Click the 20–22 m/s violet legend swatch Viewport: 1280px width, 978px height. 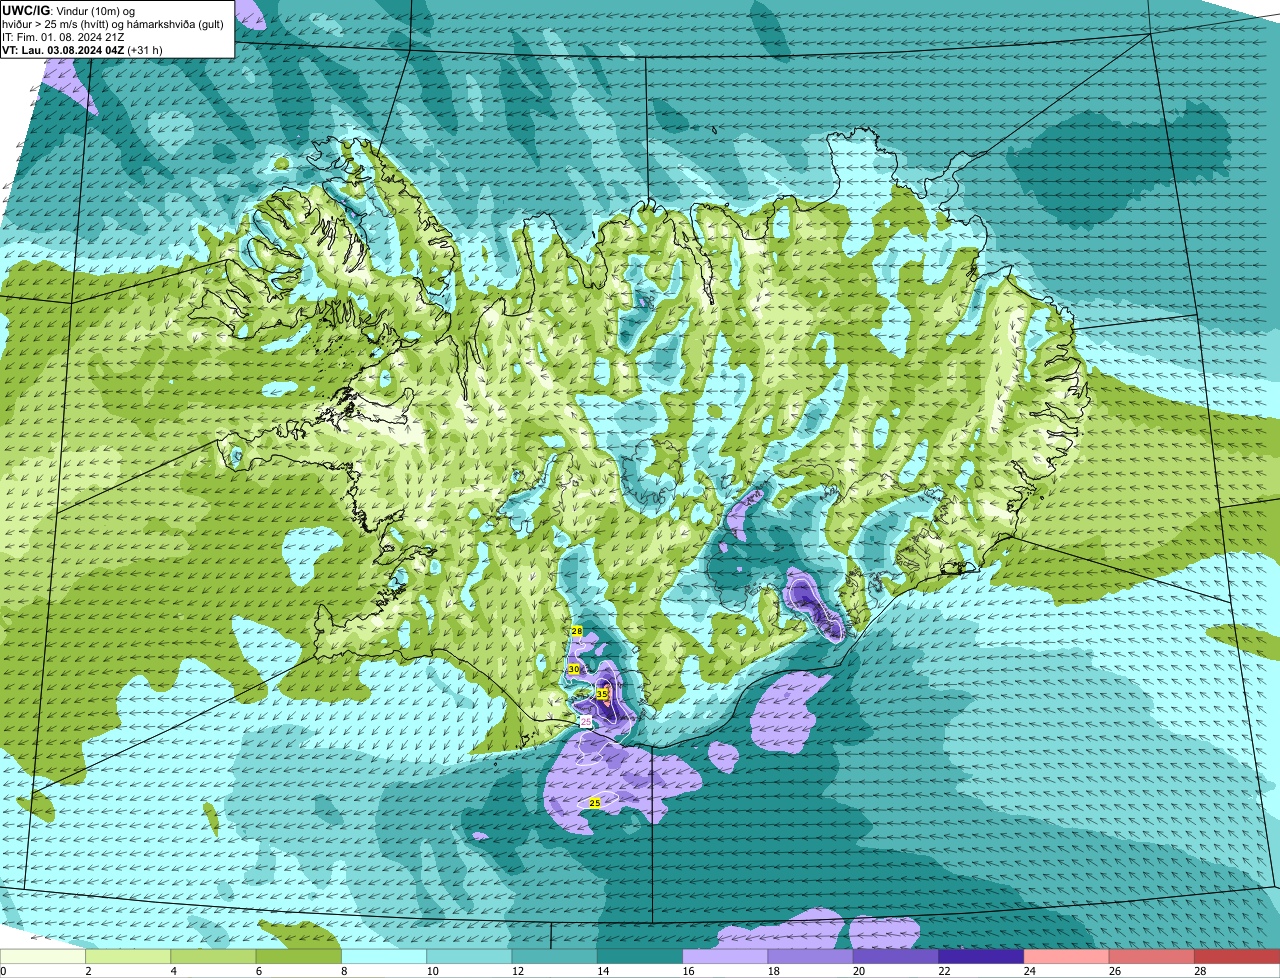tap(895, 956)
